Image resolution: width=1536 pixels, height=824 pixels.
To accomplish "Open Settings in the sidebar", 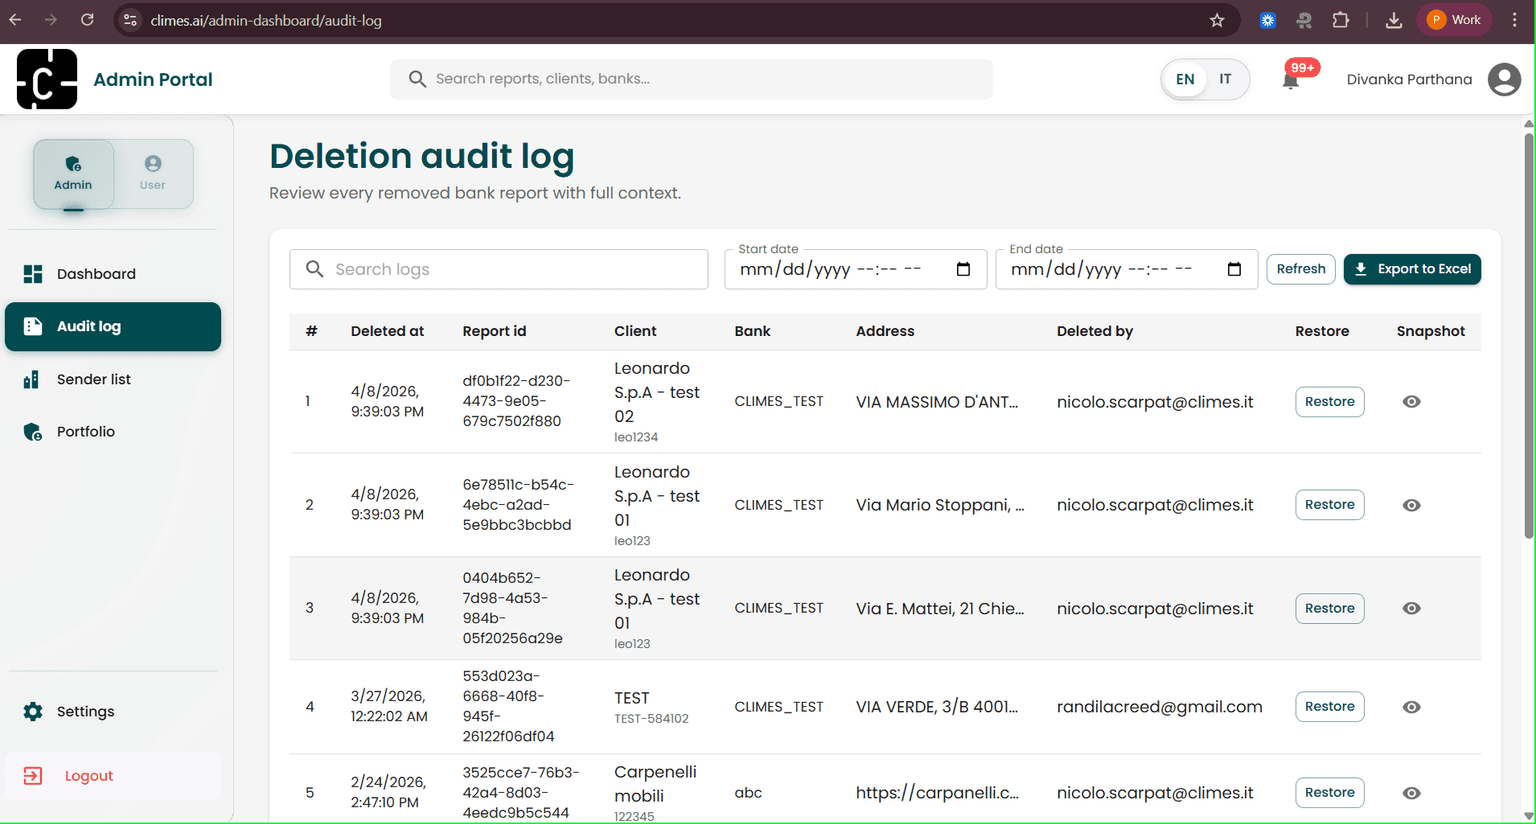I will (113, 712).
